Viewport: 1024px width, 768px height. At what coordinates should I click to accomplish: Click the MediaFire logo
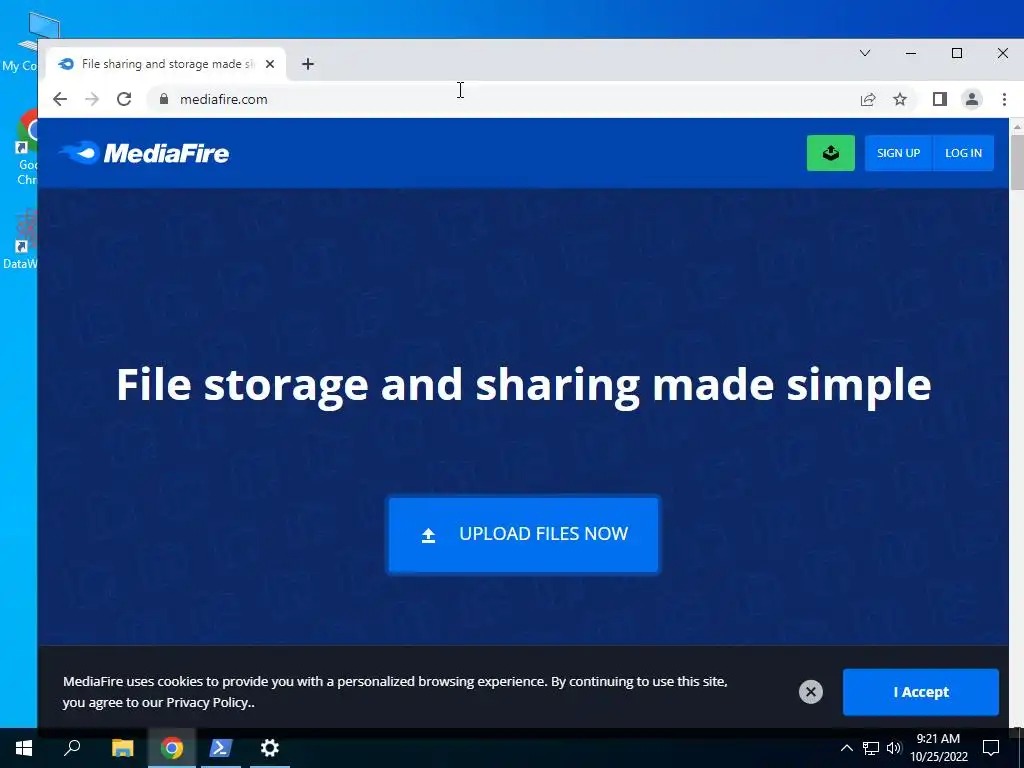(144, 153)
